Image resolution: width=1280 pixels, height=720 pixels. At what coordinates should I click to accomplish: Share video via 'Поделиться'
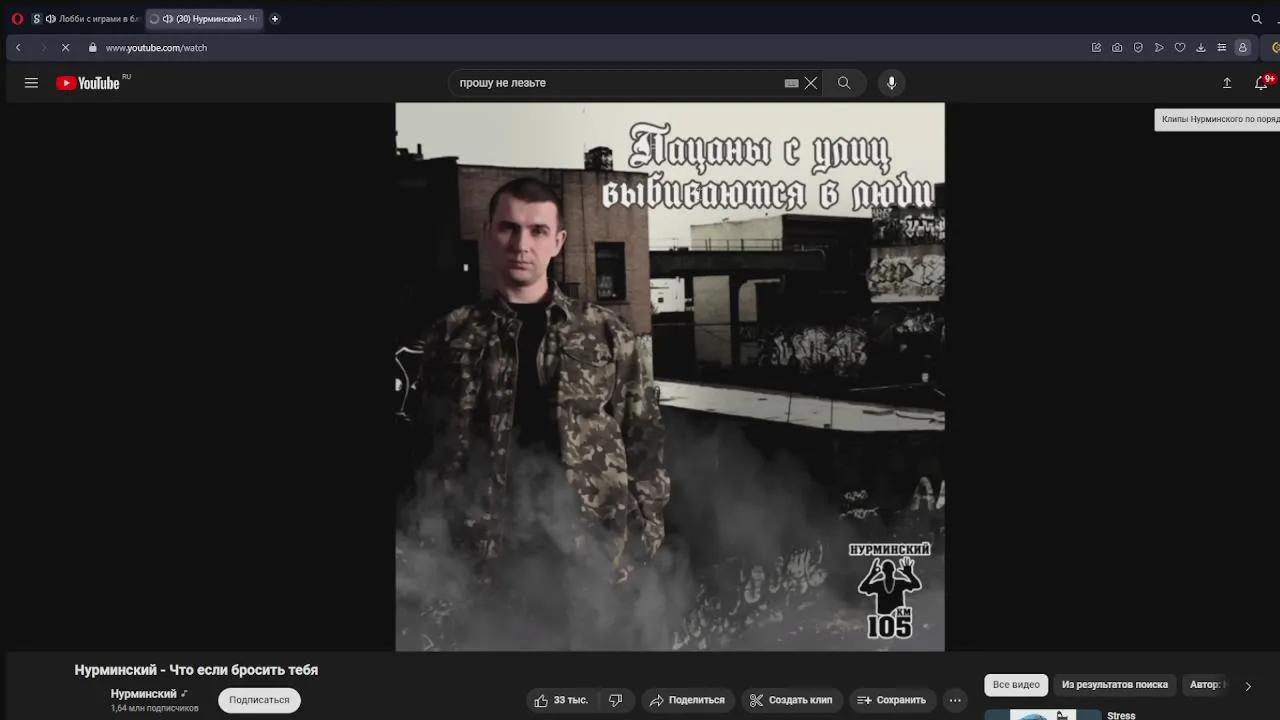point(687,700)
